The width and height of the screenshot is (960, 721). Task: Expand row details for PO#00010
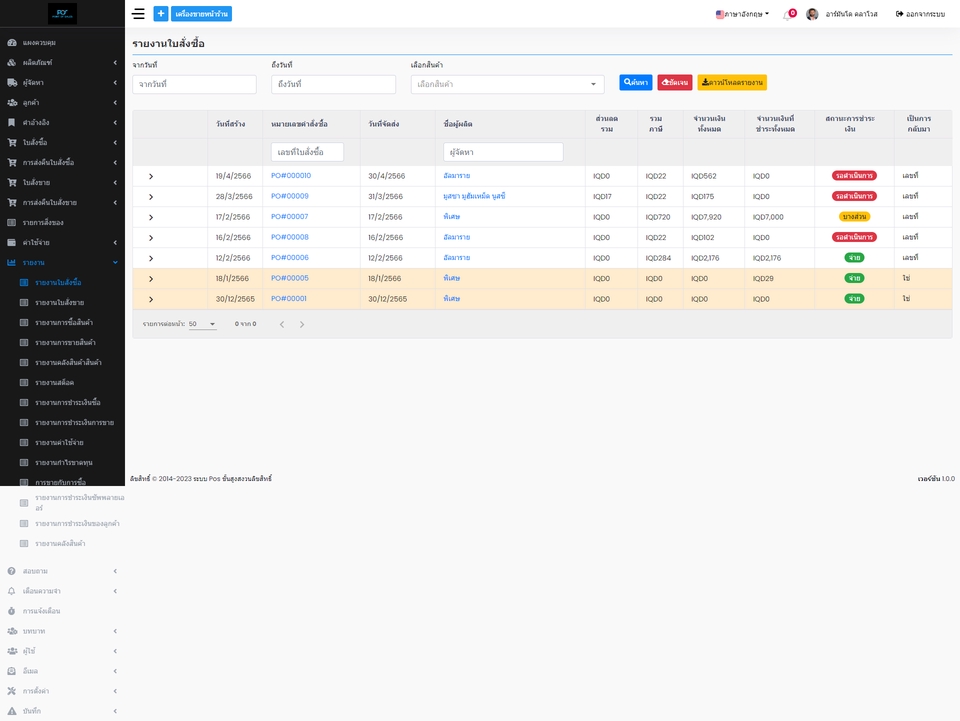tap(151, 176)
